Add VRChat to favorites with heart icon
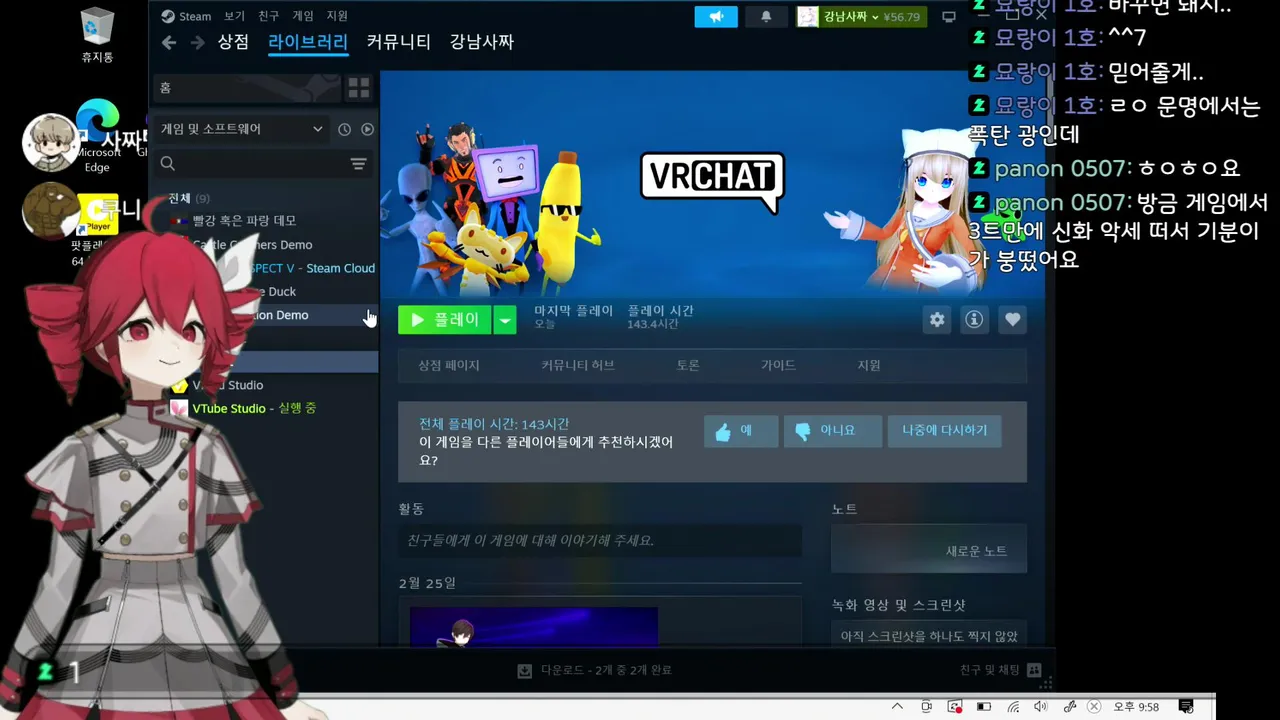The height and width of the screenshot is (720, 1280). click(1012, 320)
